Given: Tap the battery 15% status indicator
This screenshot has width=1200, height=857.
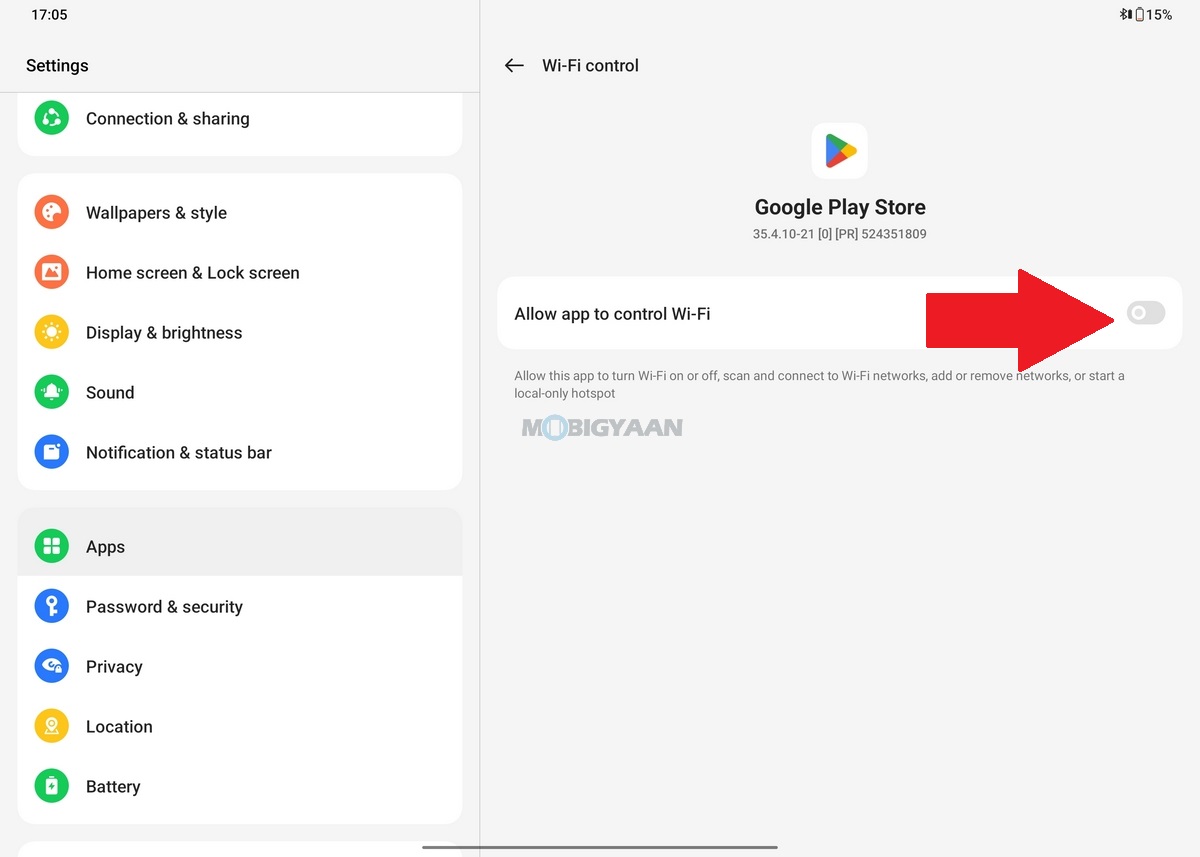Looking at the screenshot, I should click(1153, 15).
